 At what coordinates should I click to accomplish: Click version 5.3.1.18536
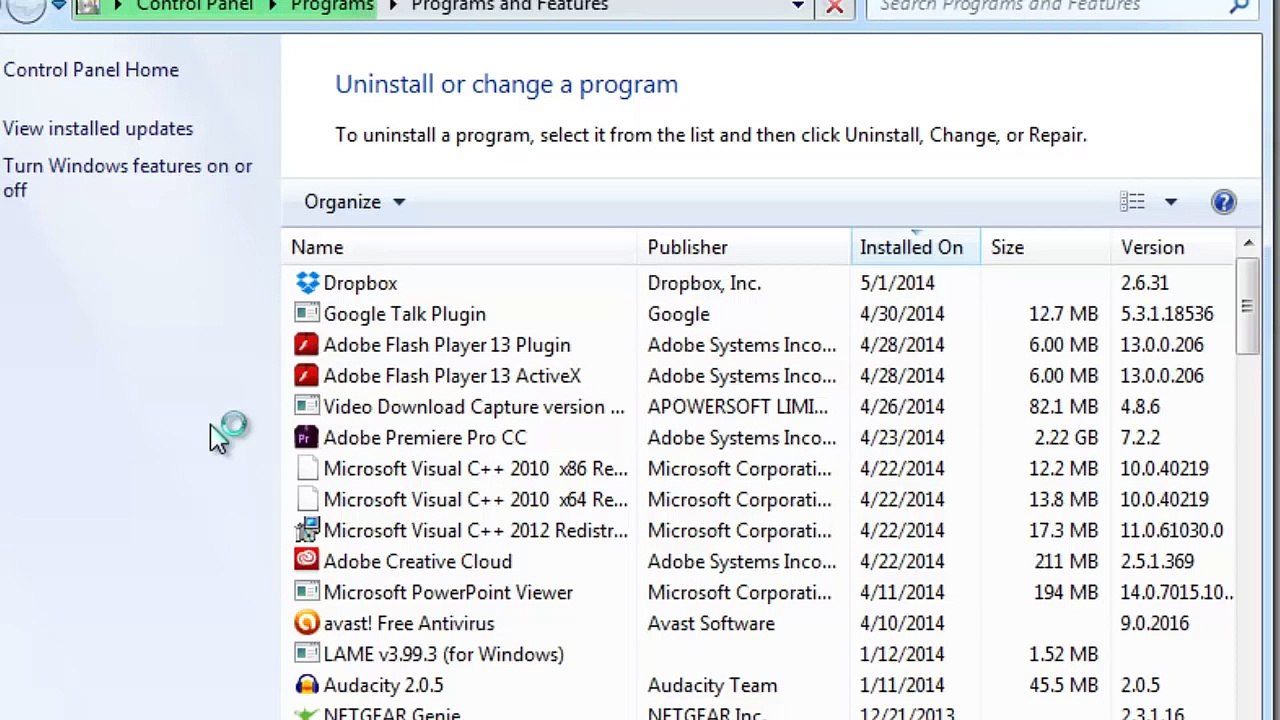(x=1167, y=314)
